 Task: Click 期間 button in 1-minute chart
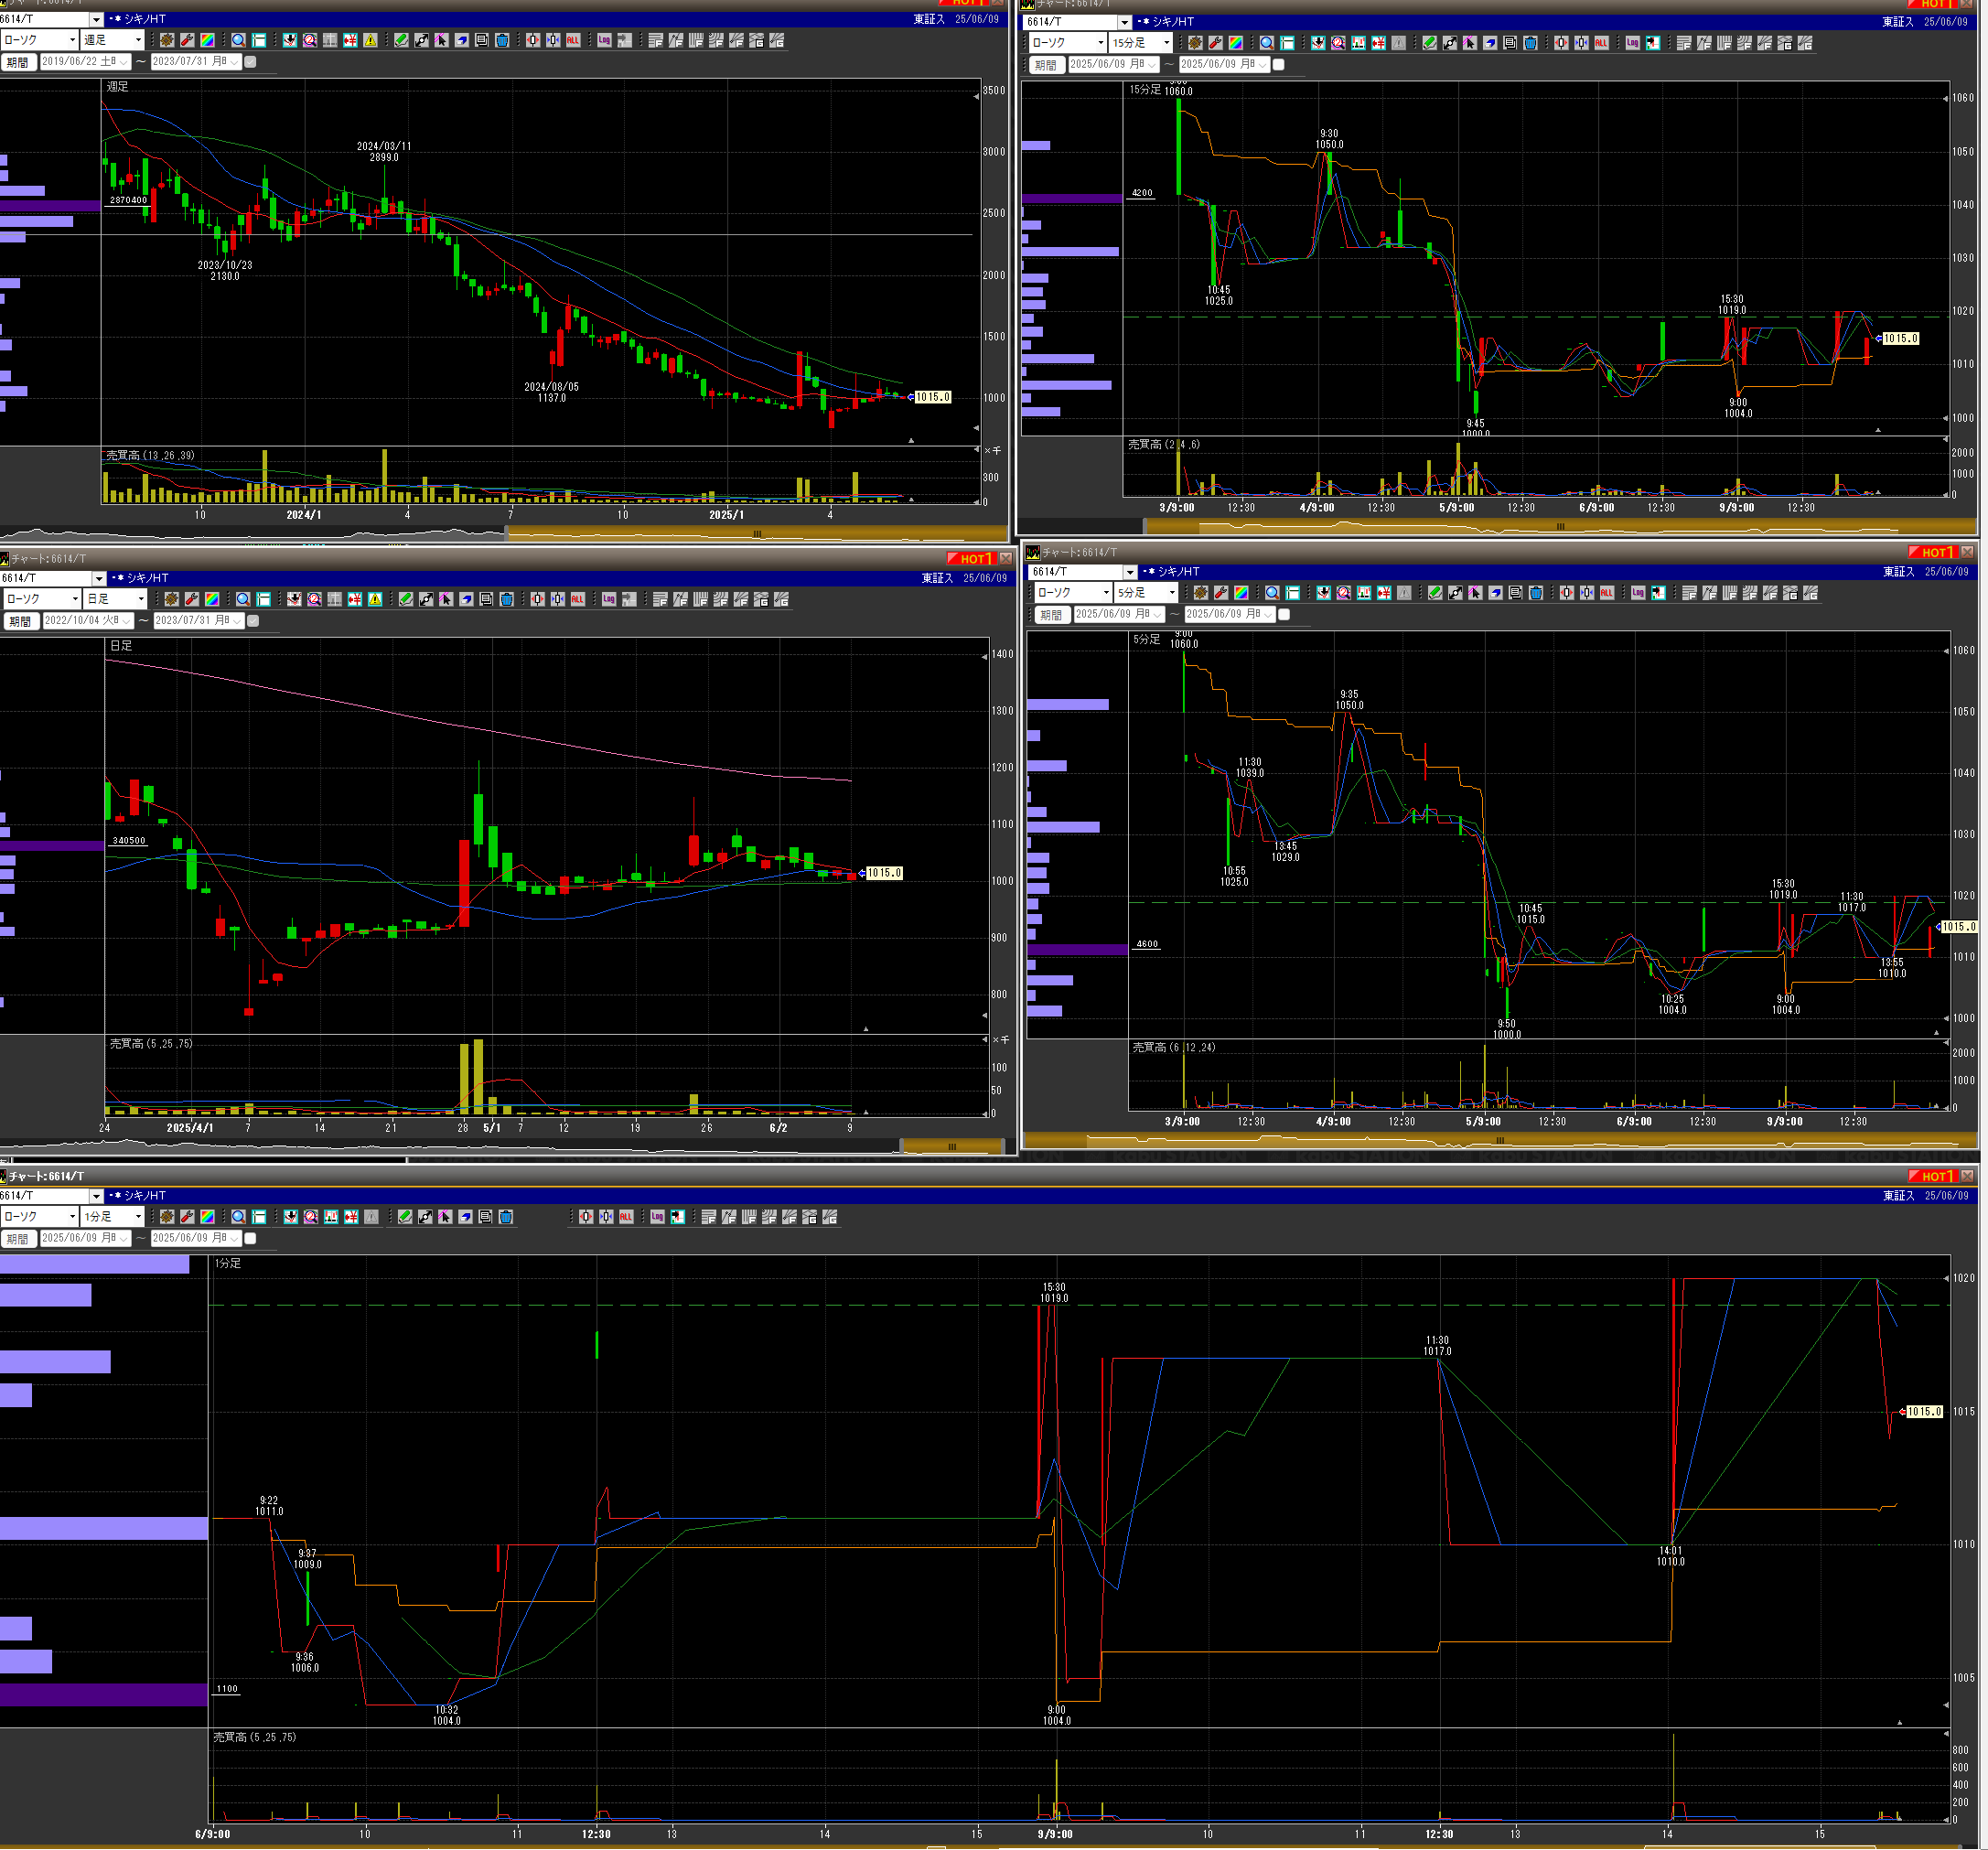(18, 1239)
